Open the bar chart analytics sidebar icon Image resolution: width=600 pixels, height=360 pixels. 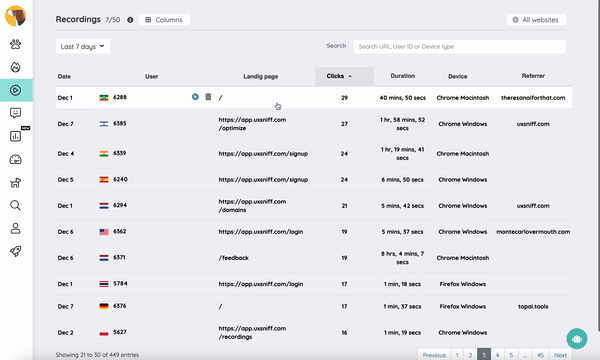pyautogui.click(x=15, y=136)
